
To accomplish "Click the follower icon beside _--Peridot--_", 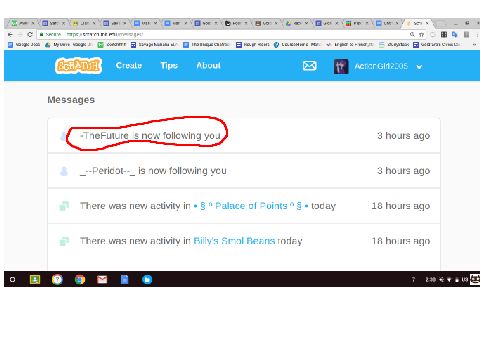I will point(64,171).
